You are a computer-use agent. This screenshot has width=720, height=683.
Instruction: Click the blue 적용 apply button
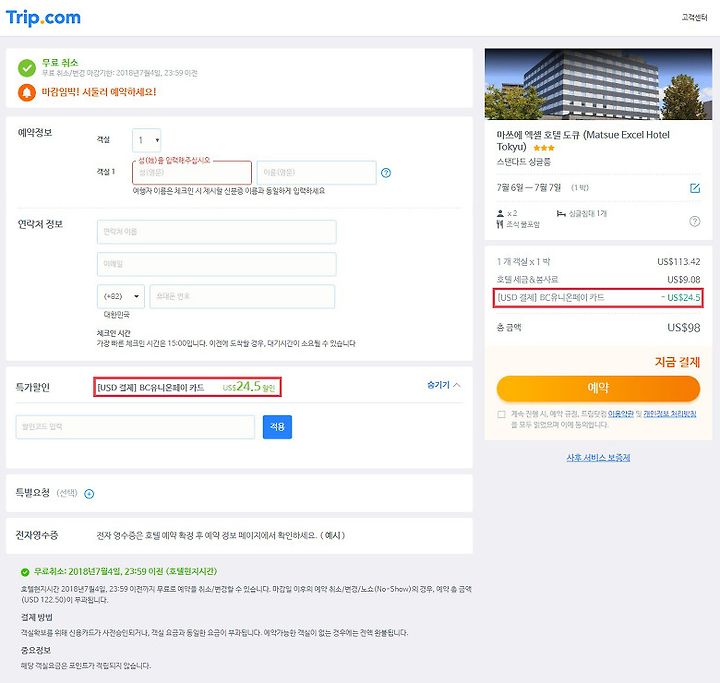point(277,427)
